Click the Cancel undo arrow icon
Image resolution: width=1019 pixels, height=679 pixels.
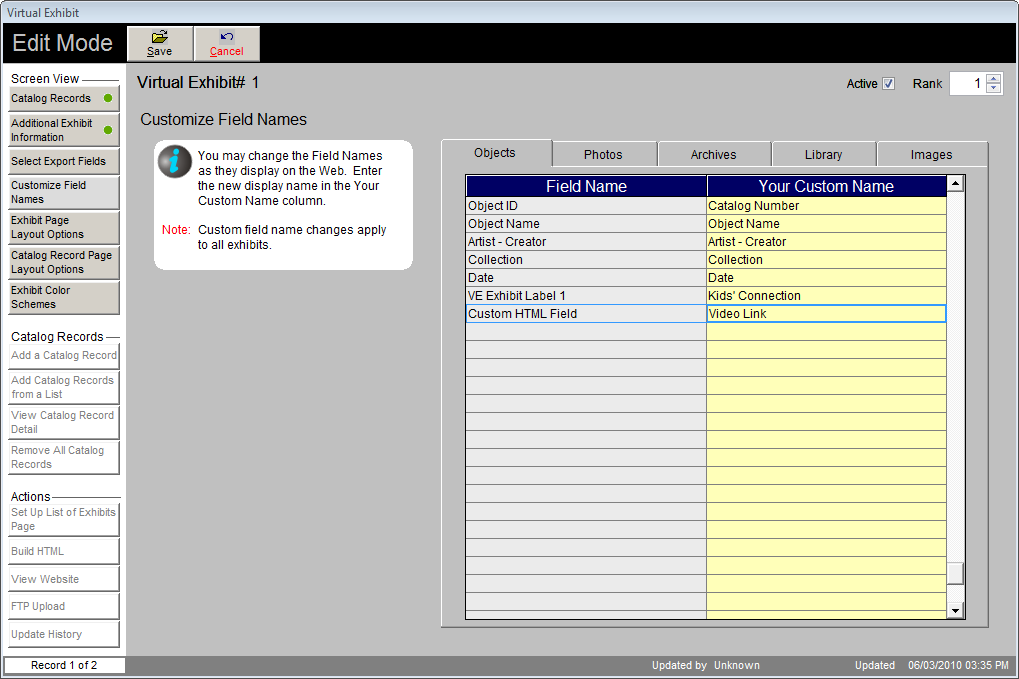tap(226, 36)
